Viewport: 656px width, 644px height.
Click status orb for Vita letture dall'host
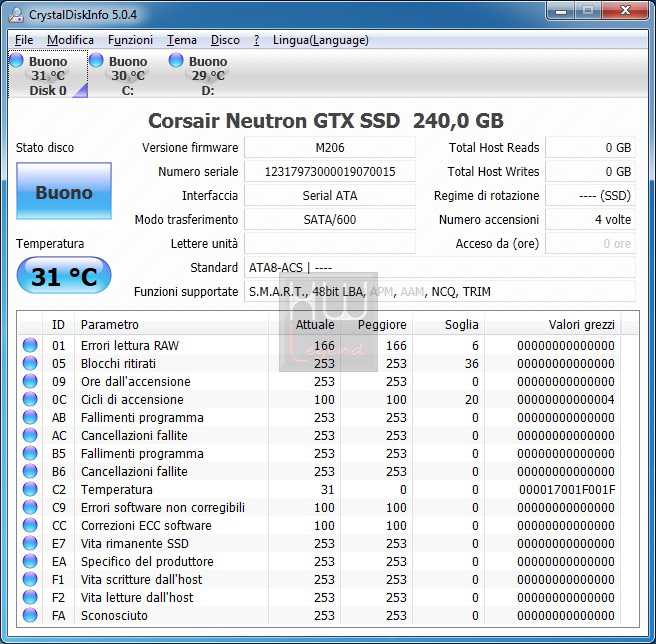30,597
